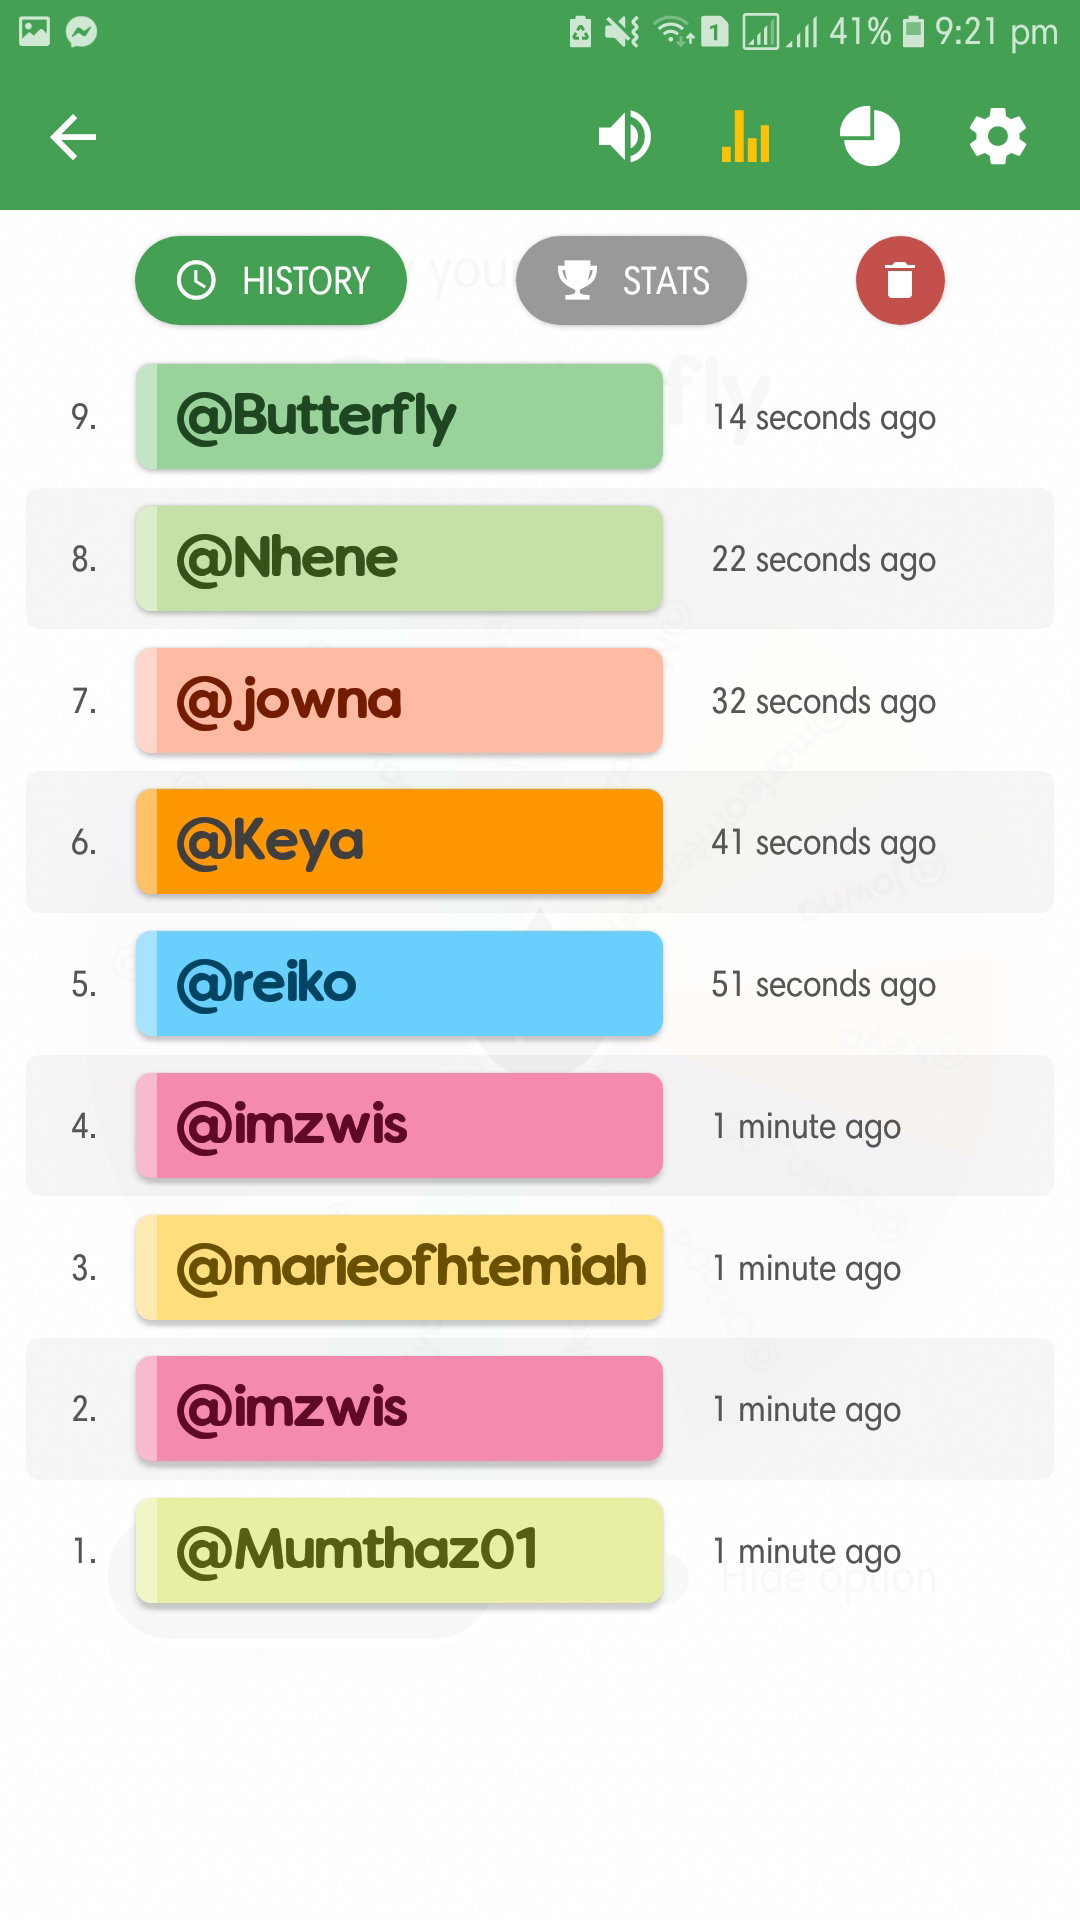Open the pie chart wheel icon
The height and width of the screenshot is (1920, 1080).
870,137
